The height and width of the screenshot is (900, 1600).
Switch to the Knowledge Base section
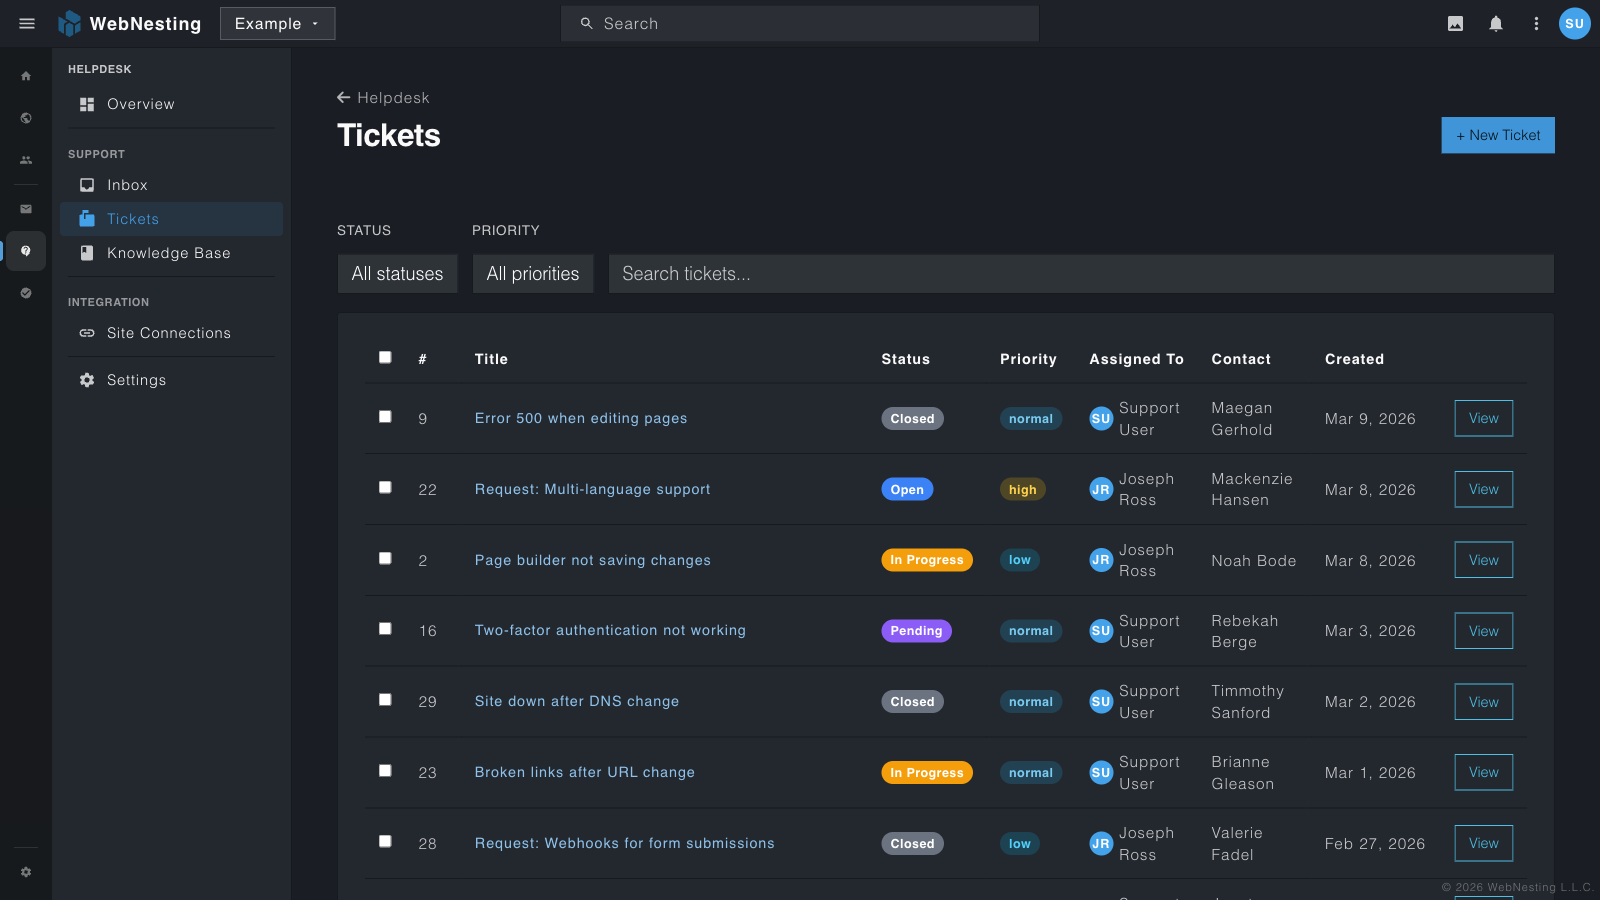[168, 253]
